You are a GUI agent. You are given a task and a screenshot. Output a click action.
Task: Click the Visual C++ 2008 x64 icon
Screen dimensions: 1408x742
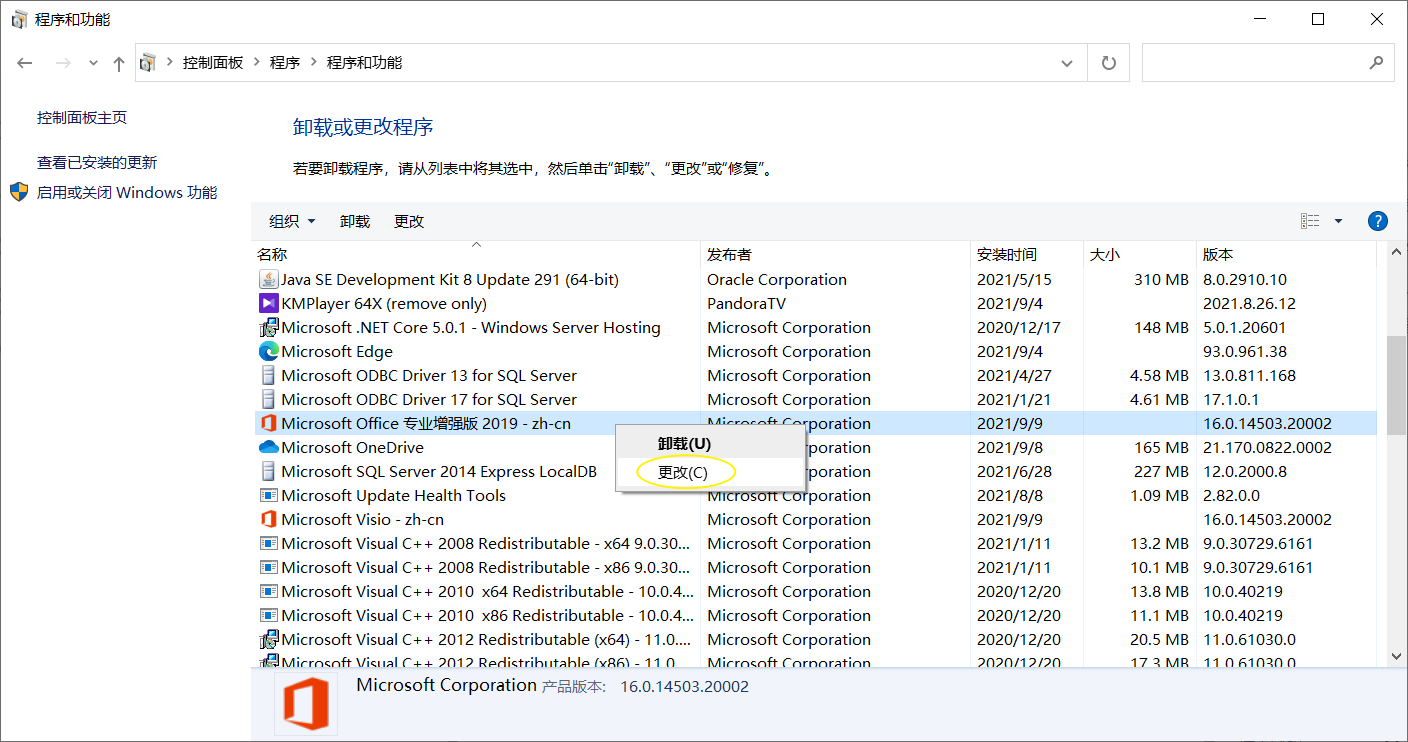point(268,544)
